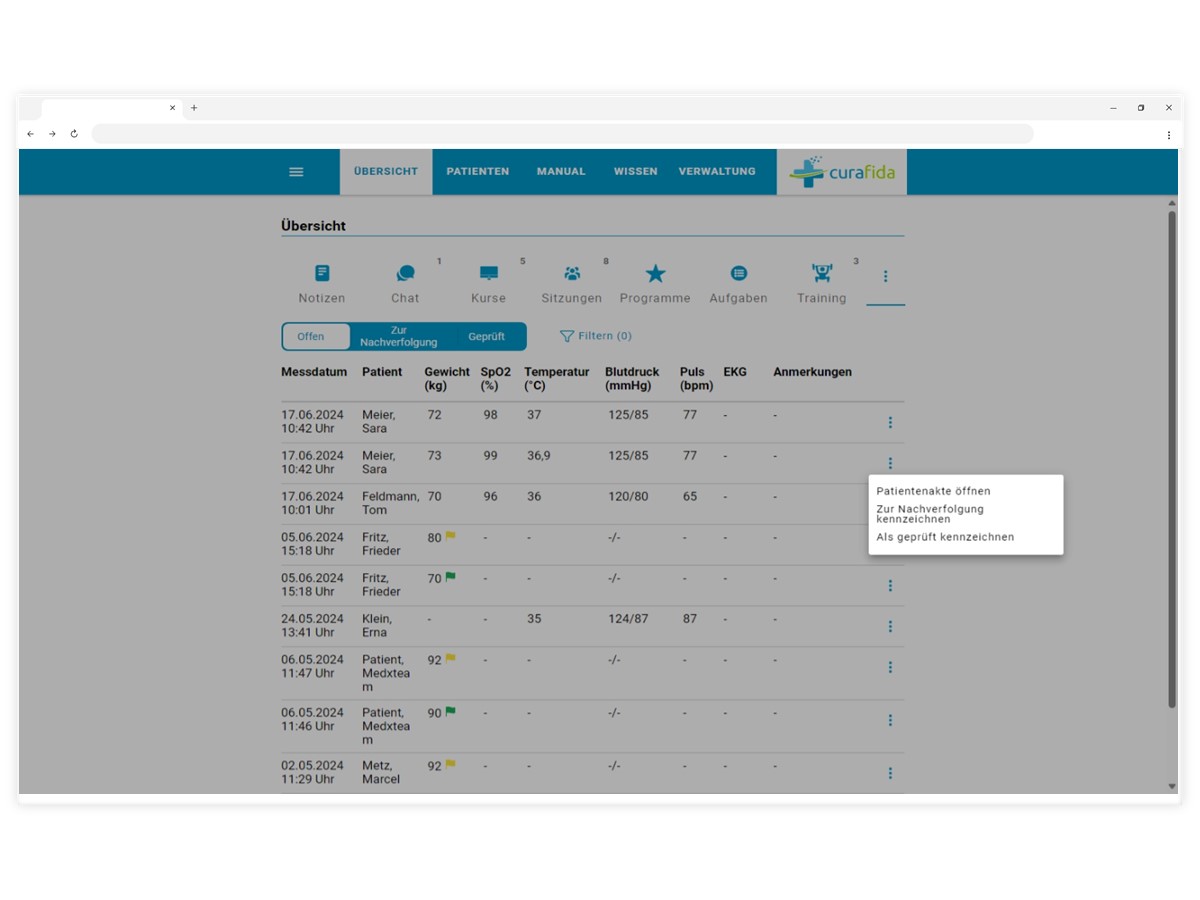Click blood pressure value 120/80
Screen dimensions: 1200x900
tap(628, 496)
